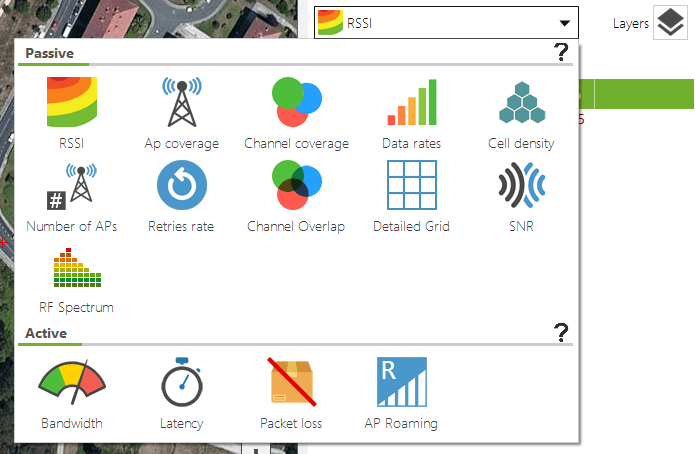Open Passive section help question mark

[561, 52]
